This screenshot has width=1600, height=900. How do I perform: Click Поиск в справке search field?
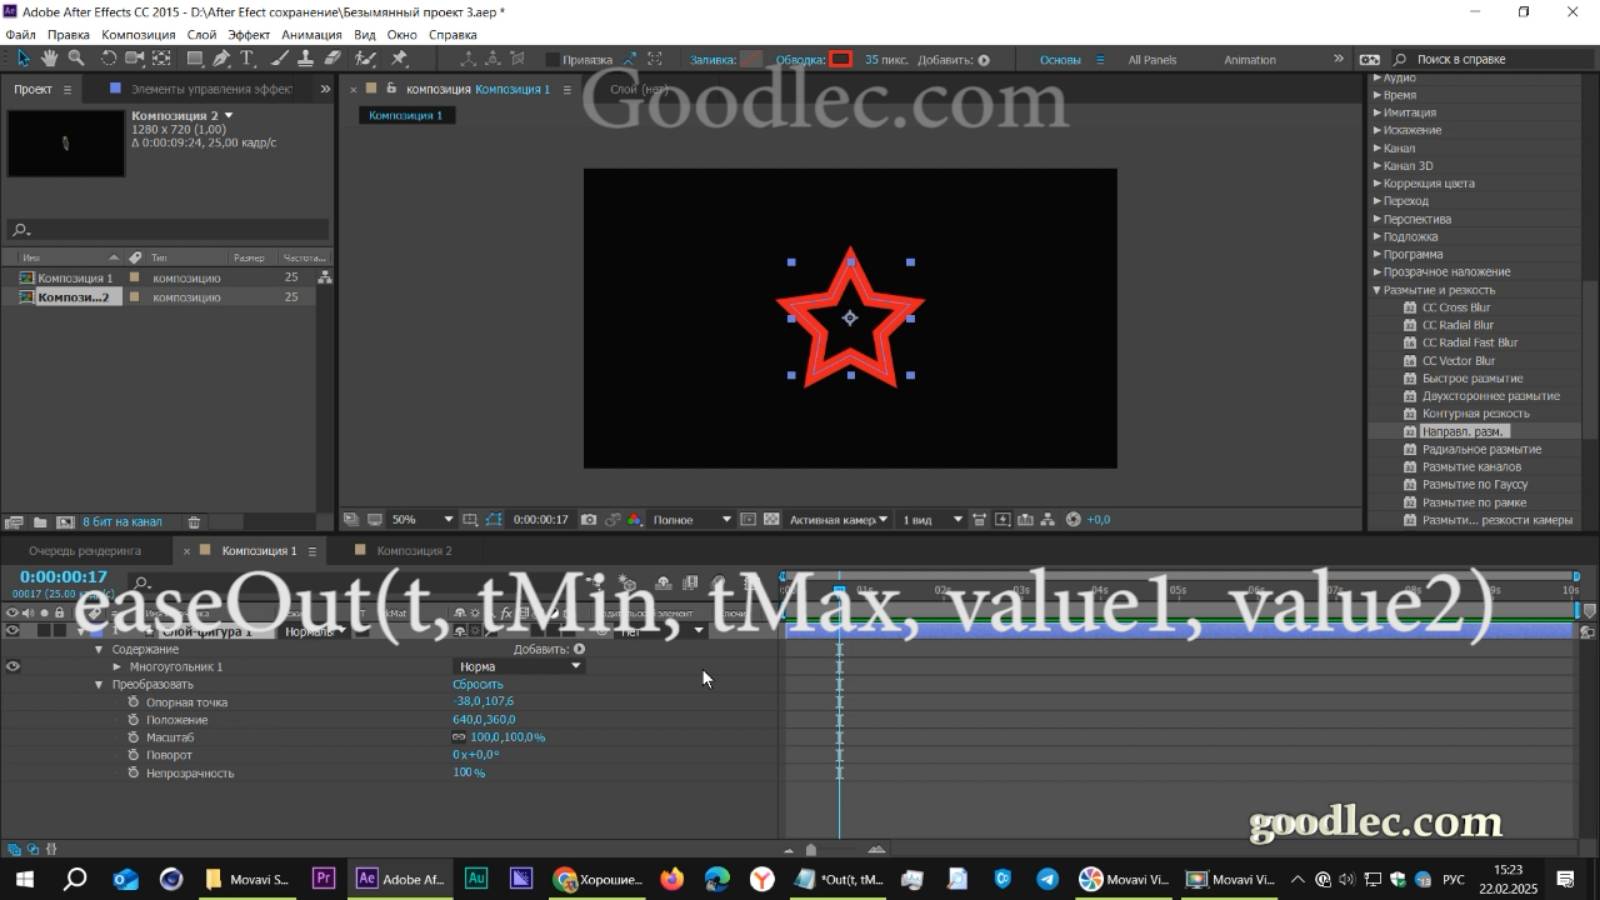(x=1490, y=60)
